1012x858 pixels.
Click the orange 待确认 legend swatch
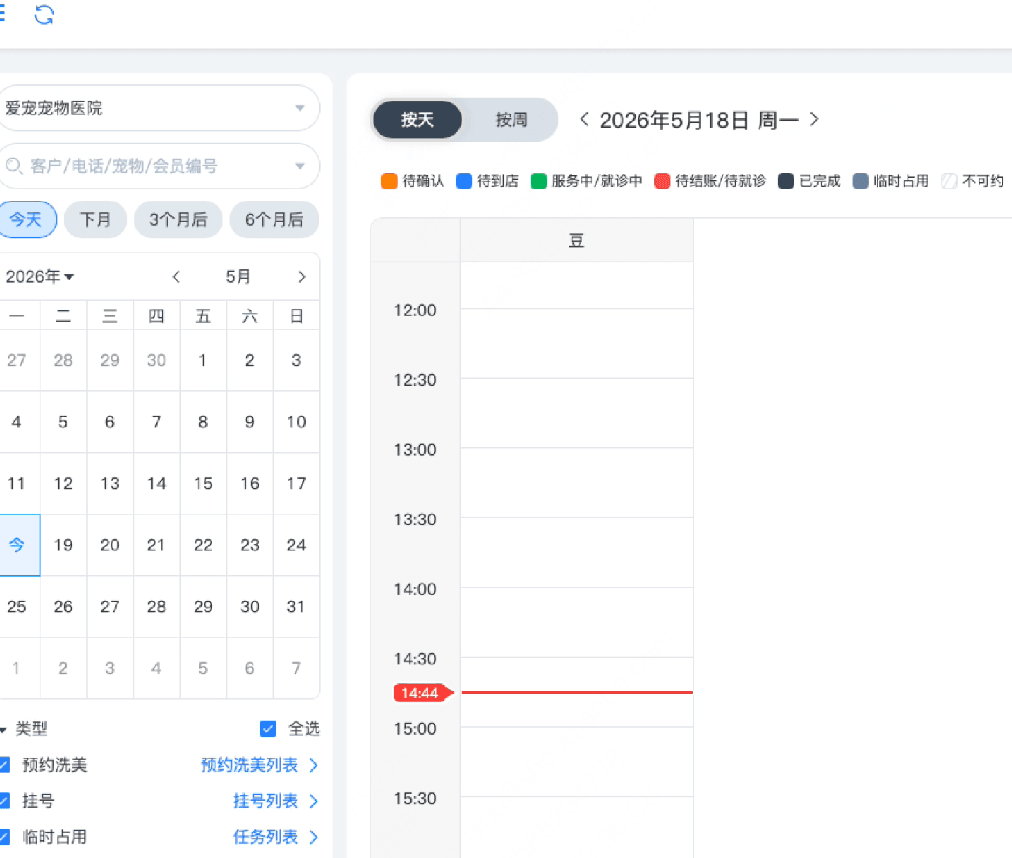pos(389,181)
